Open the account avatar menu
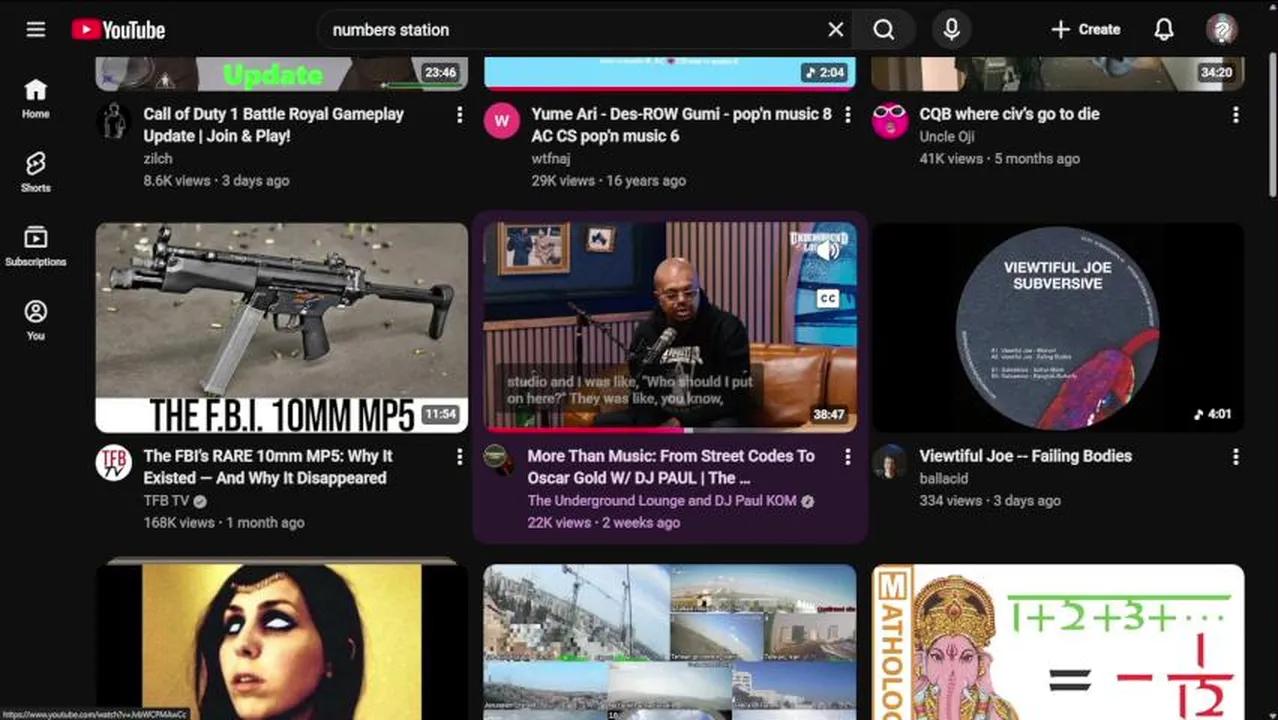The width and height of the screenshot is (1278, 720). tap(1222, 30)
